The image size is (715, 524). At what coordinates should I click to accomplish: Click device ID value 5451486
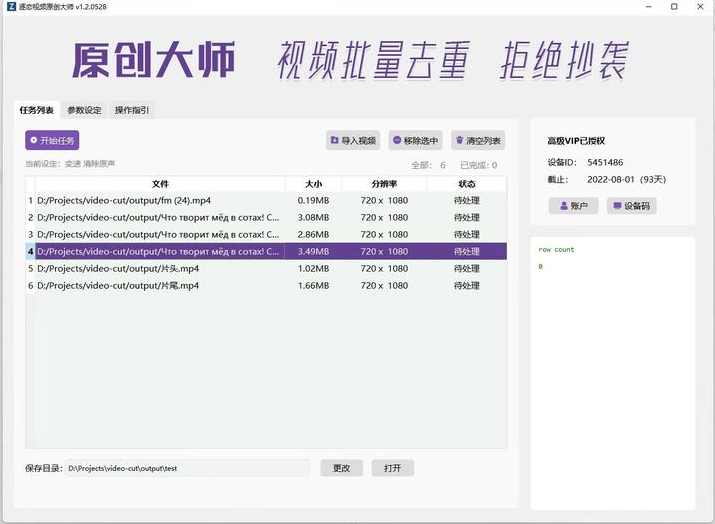pyautogui.click(x=605, y=162)
